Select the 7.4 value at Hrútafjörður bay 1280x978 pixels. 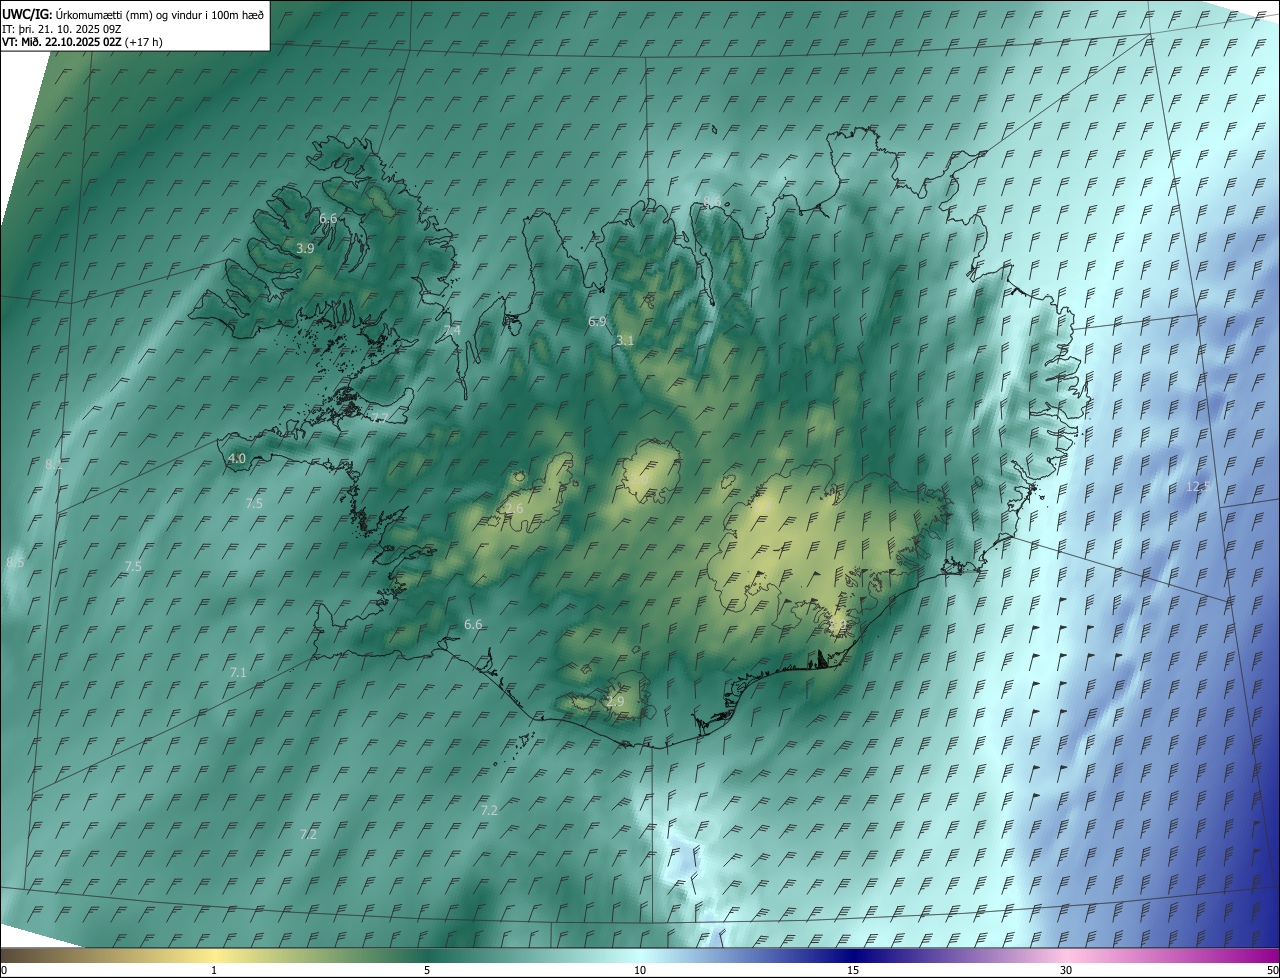[453, 330]
